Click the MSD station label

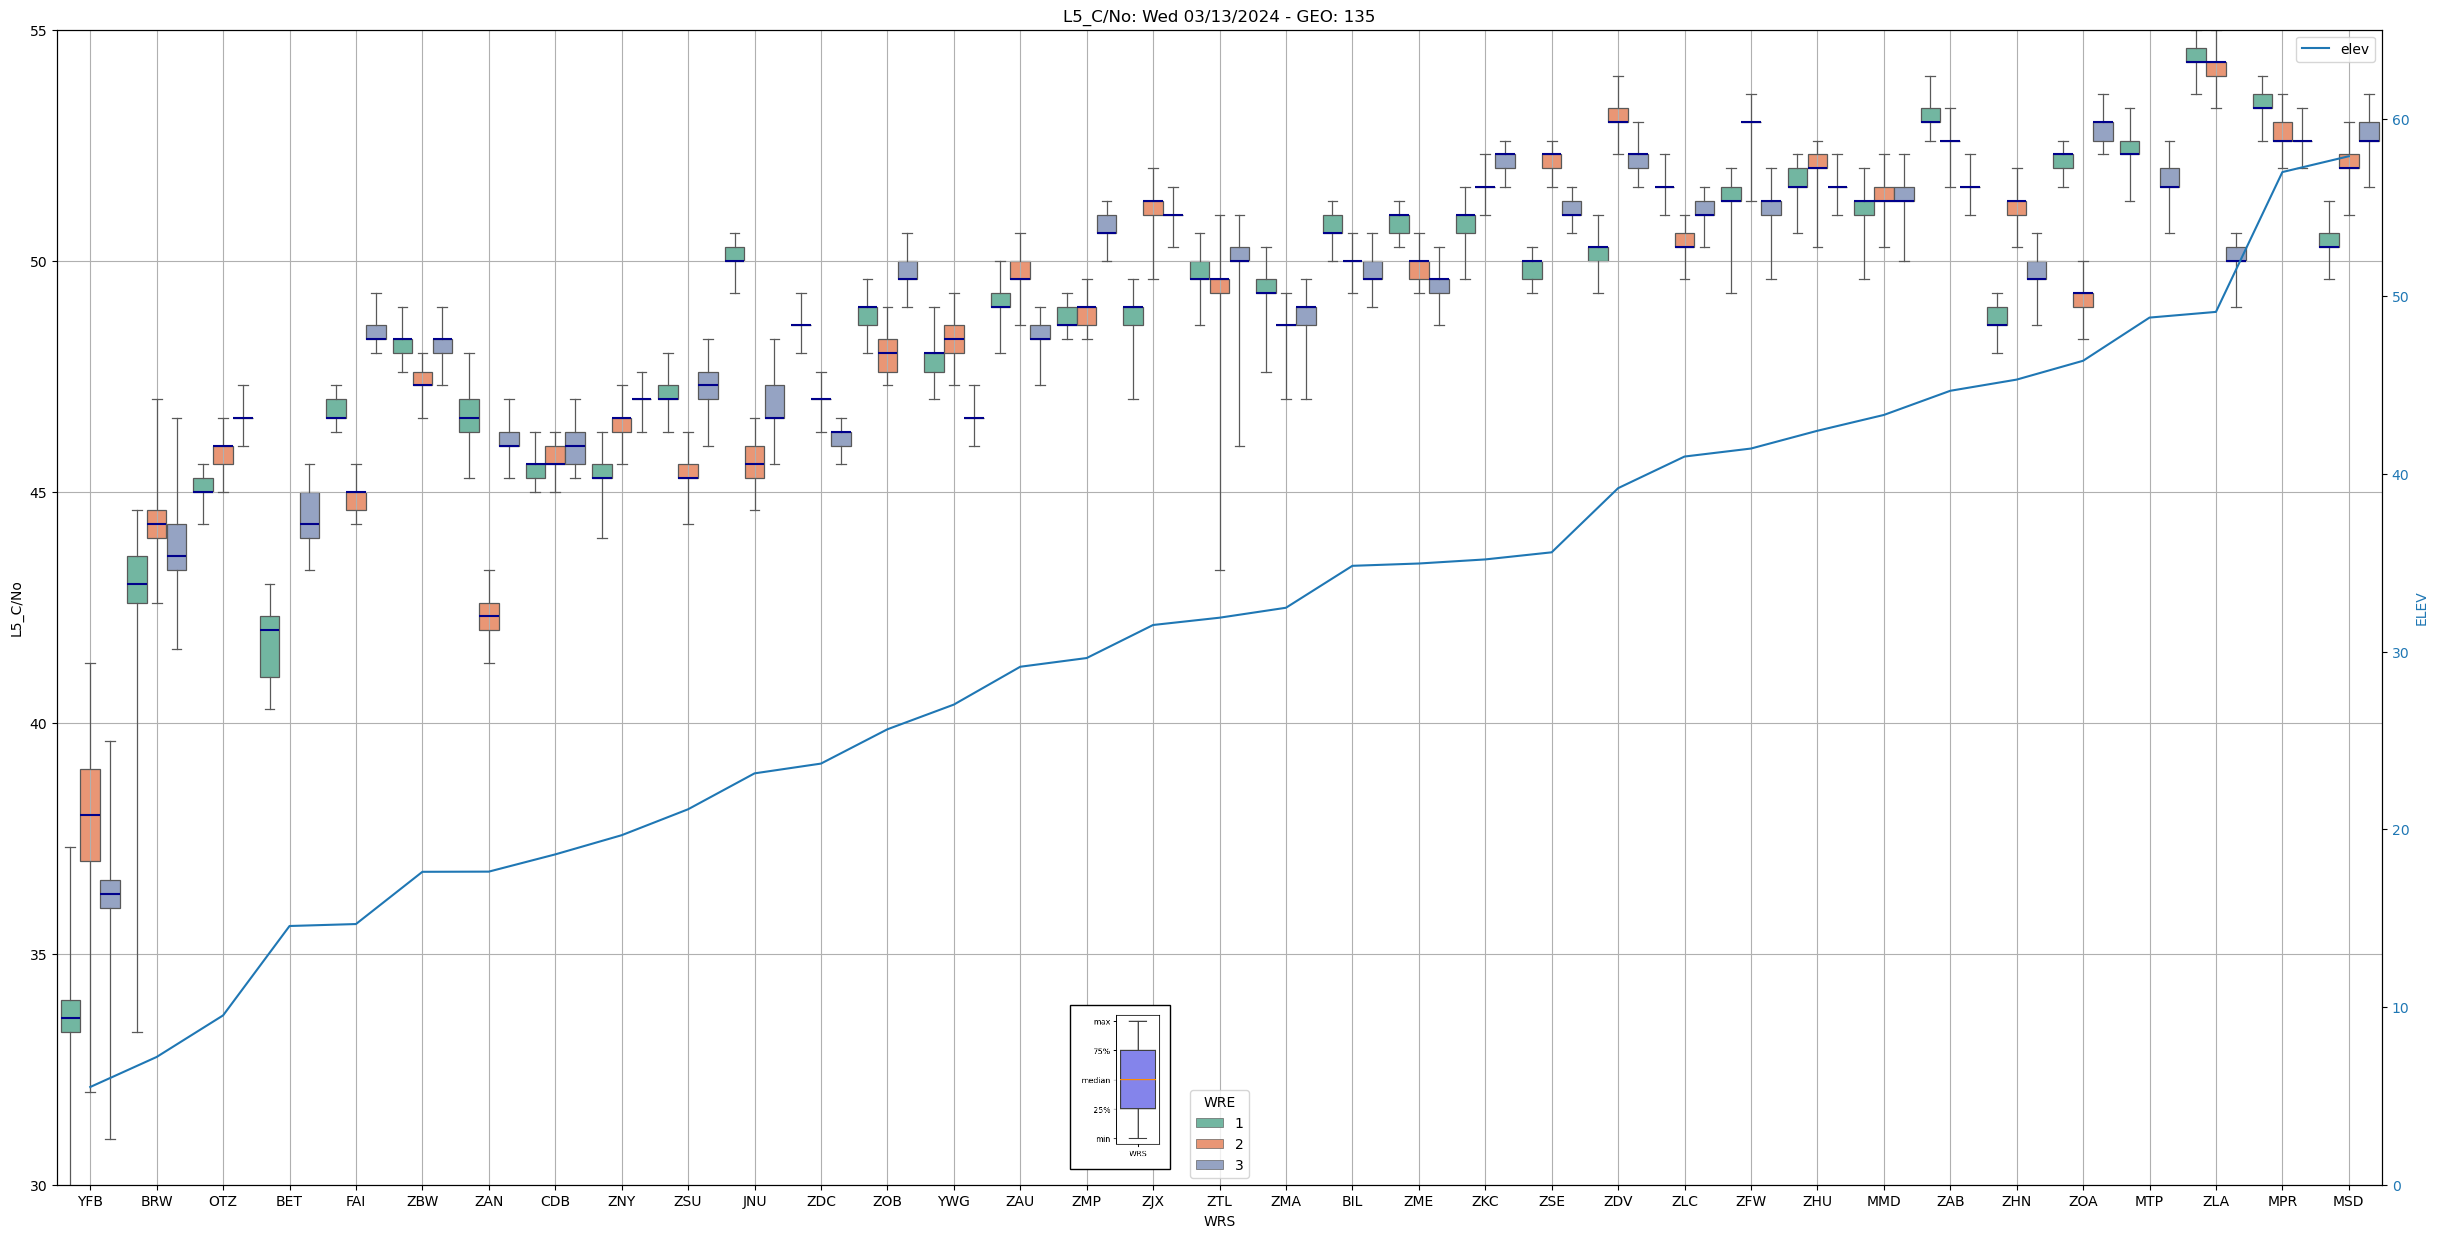[x=2348, y=1201]
